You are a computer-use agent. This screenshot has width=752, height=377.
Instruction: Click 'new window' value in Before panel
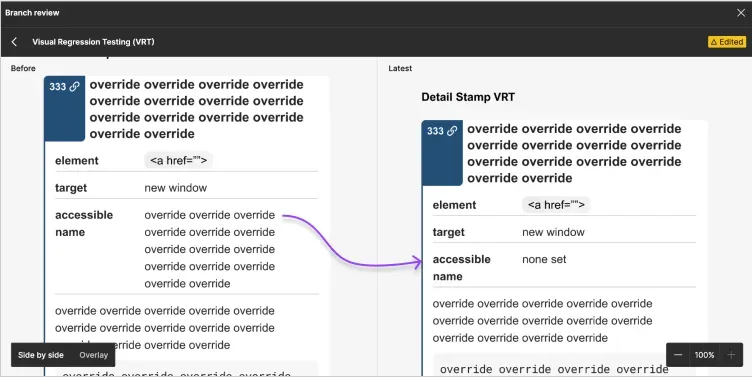[176, 188]
